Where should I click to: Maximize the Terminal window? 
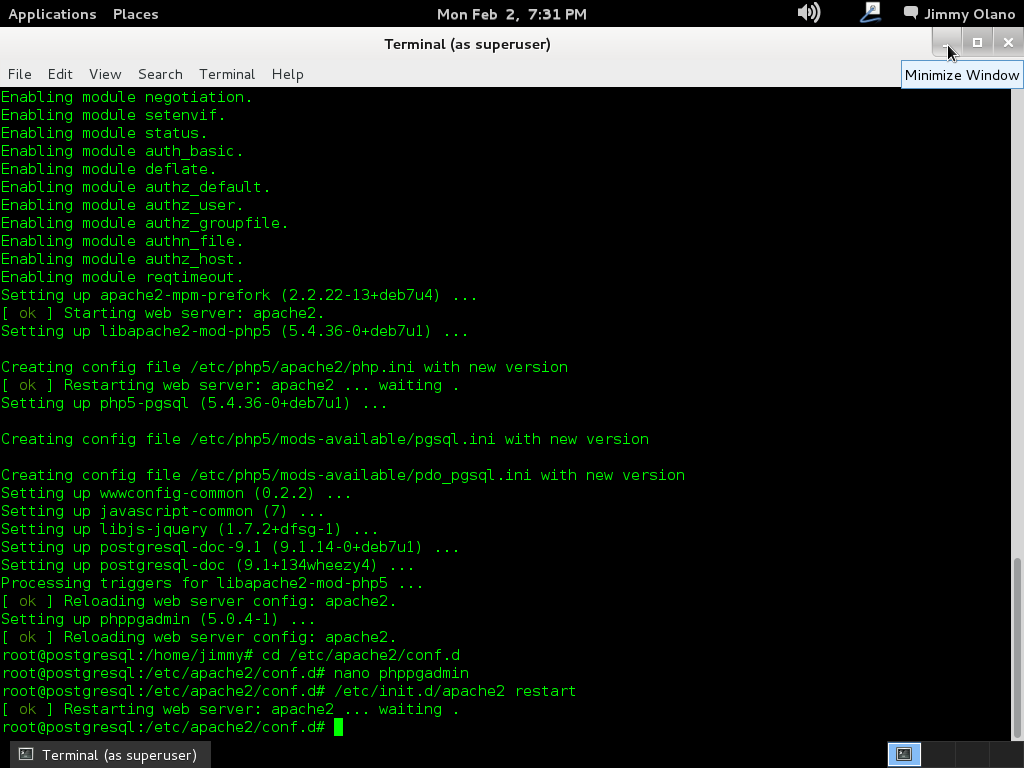pyautogui.click(x=977, y=42)
